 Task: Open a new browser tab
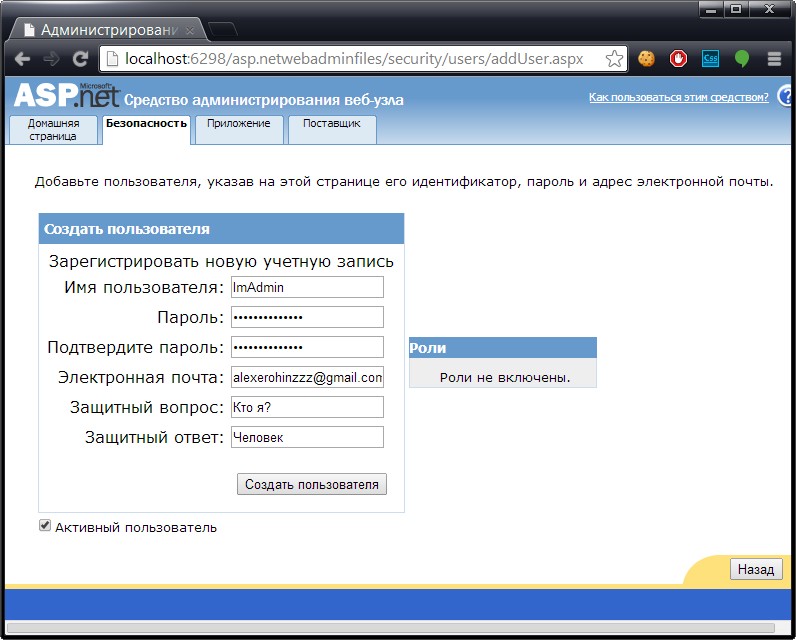coord(222,29)
